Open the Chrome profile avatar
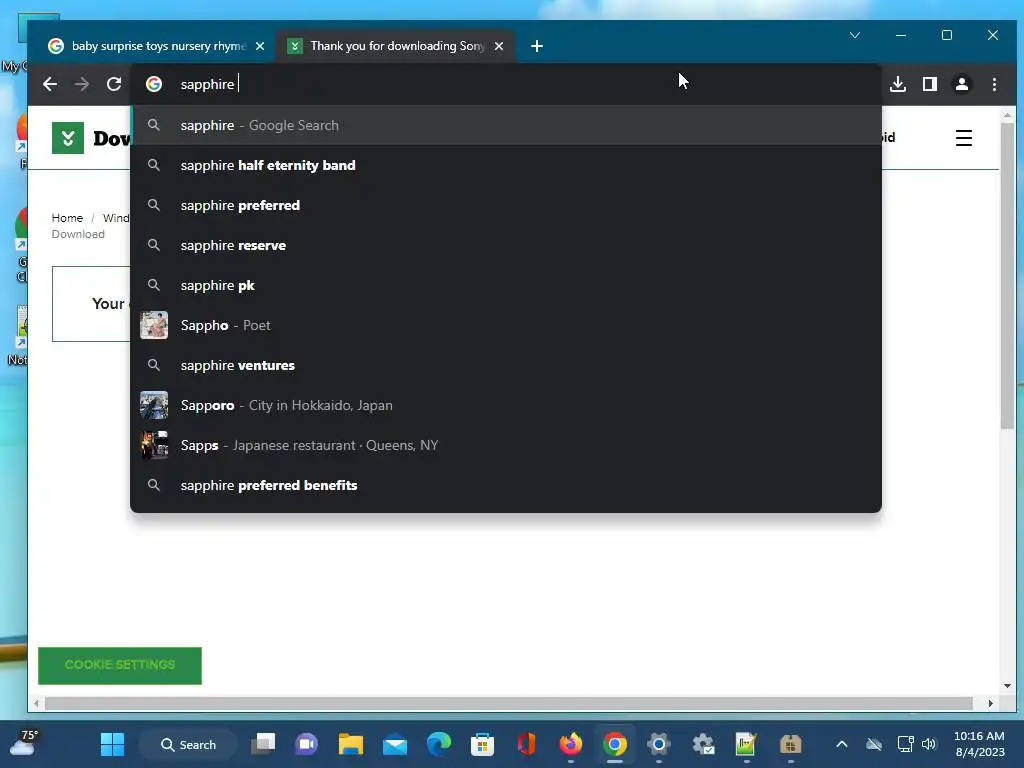Screen dimensions: 1024x768 [x=962, y=84]
